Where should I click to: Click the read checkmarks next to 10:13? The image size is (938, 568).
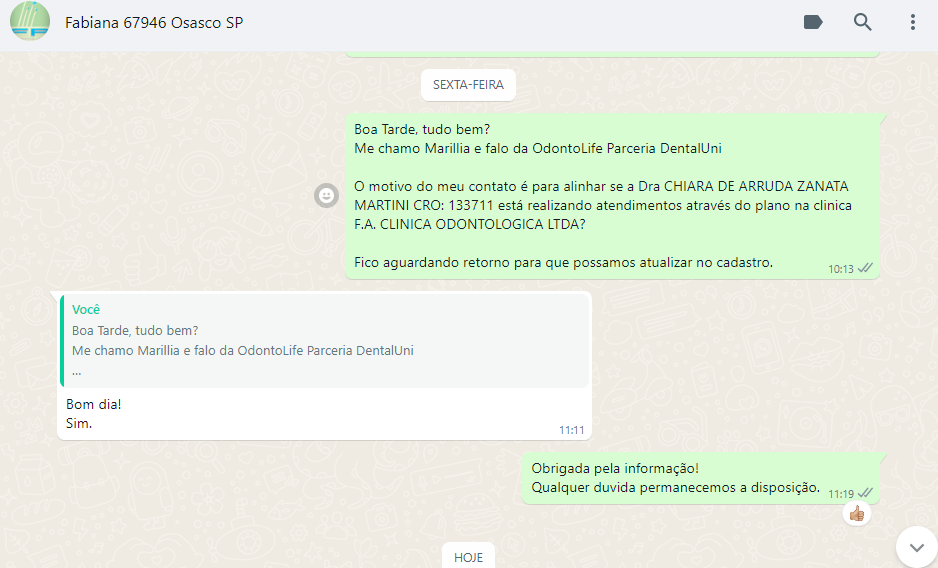pos(866,268)
